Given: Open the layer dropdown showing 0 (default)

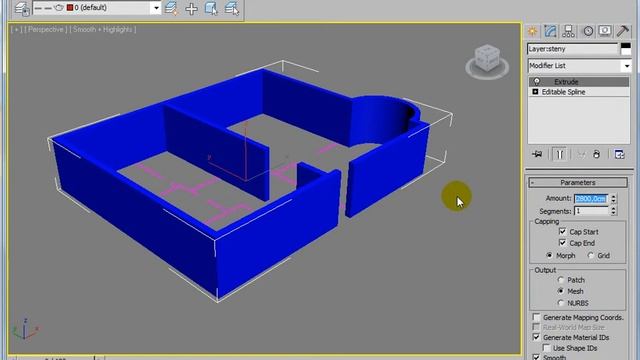Looking at the screenshot, I should [x=97, y=8].
